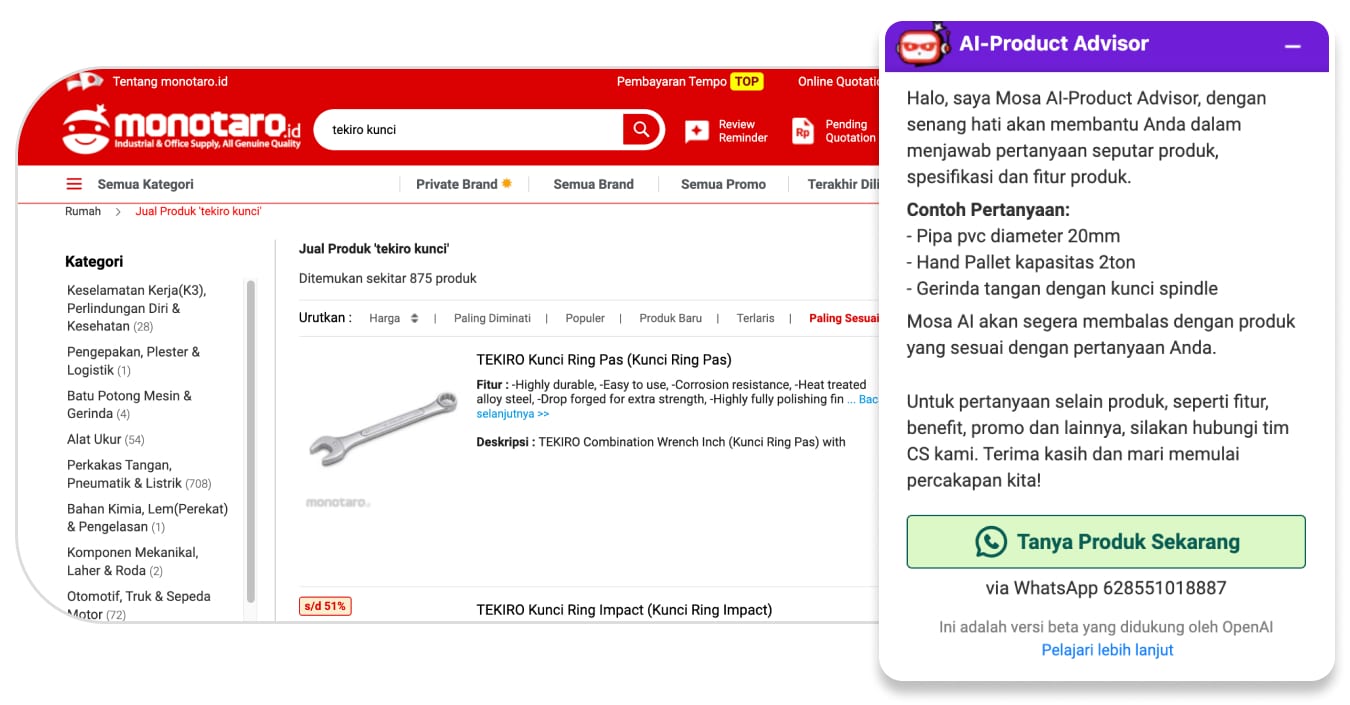Click the Kategori list scrollbar
The image size is (1350, 705).
click(x=250, y=440)
